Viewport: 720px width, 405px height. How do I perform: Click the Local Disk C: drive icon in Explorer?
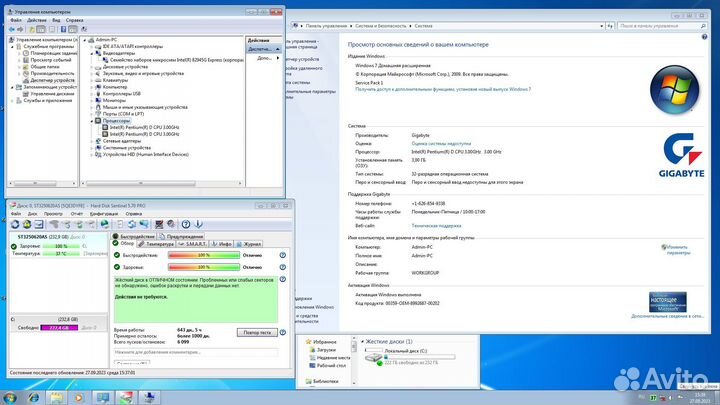click(373, 357)
